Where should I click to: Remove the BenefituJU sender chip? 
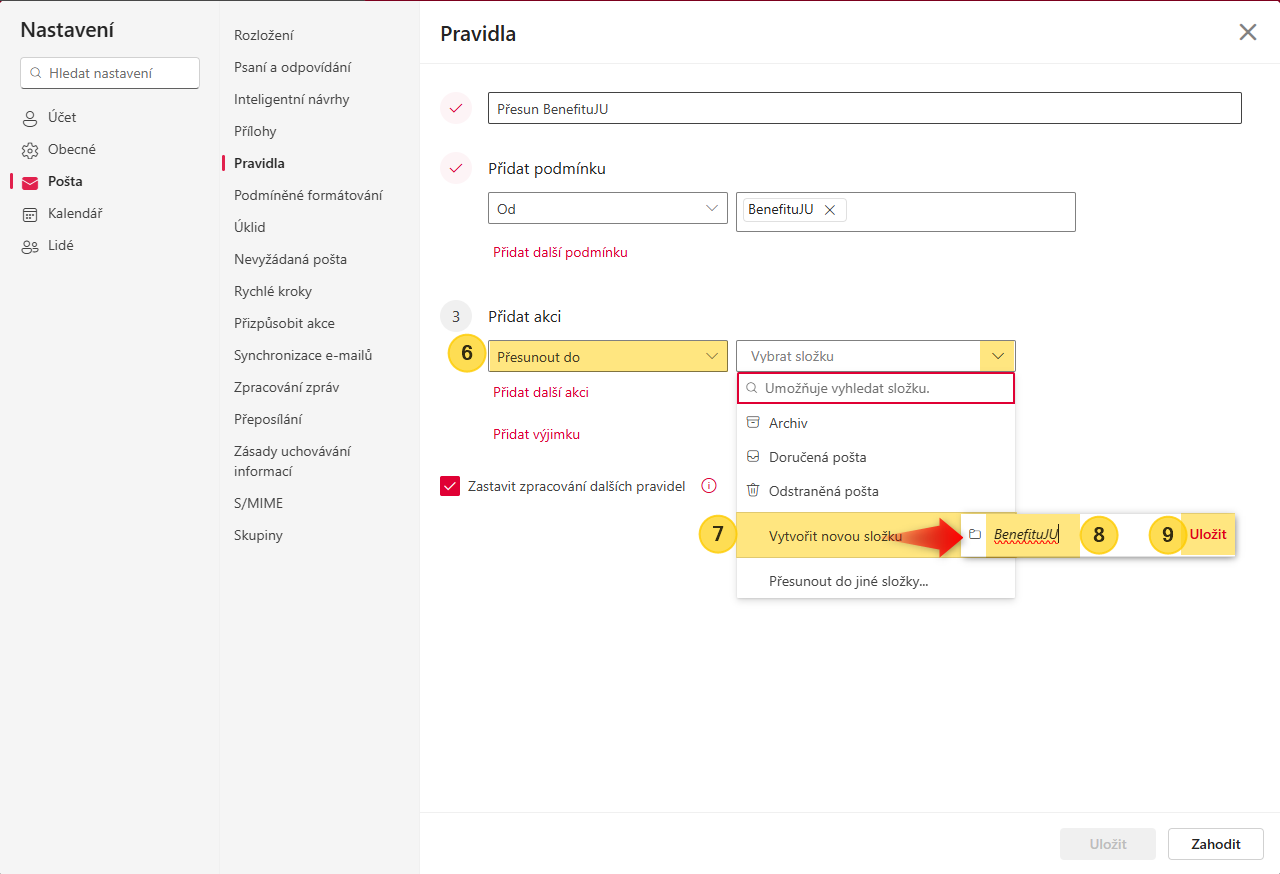click(x=829, y=210)
